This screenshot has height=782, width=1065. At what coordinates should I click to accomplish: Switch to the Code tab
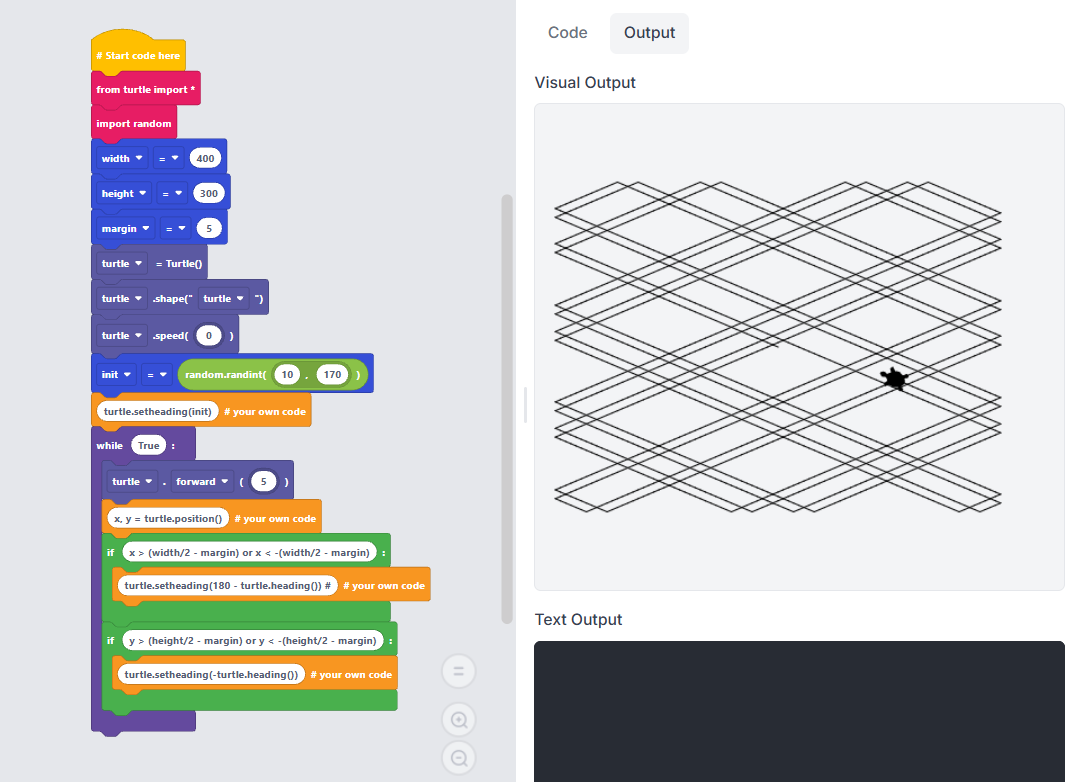click(567, 33)
